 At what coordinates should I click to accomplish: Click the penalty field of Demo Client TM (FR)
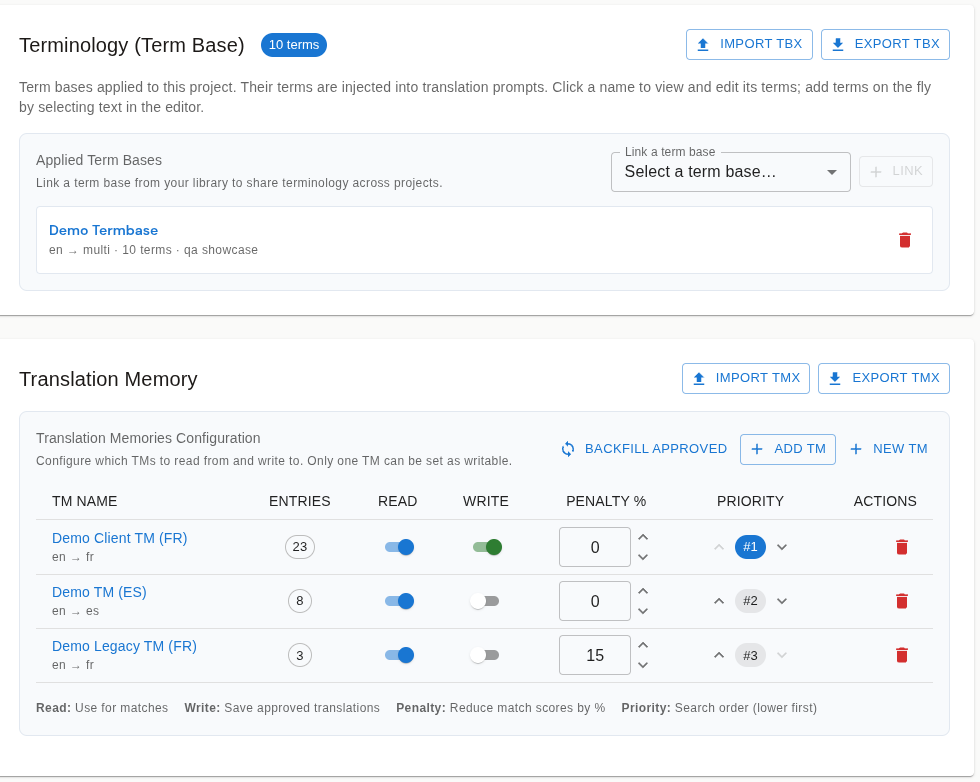[x=595, y=547]
